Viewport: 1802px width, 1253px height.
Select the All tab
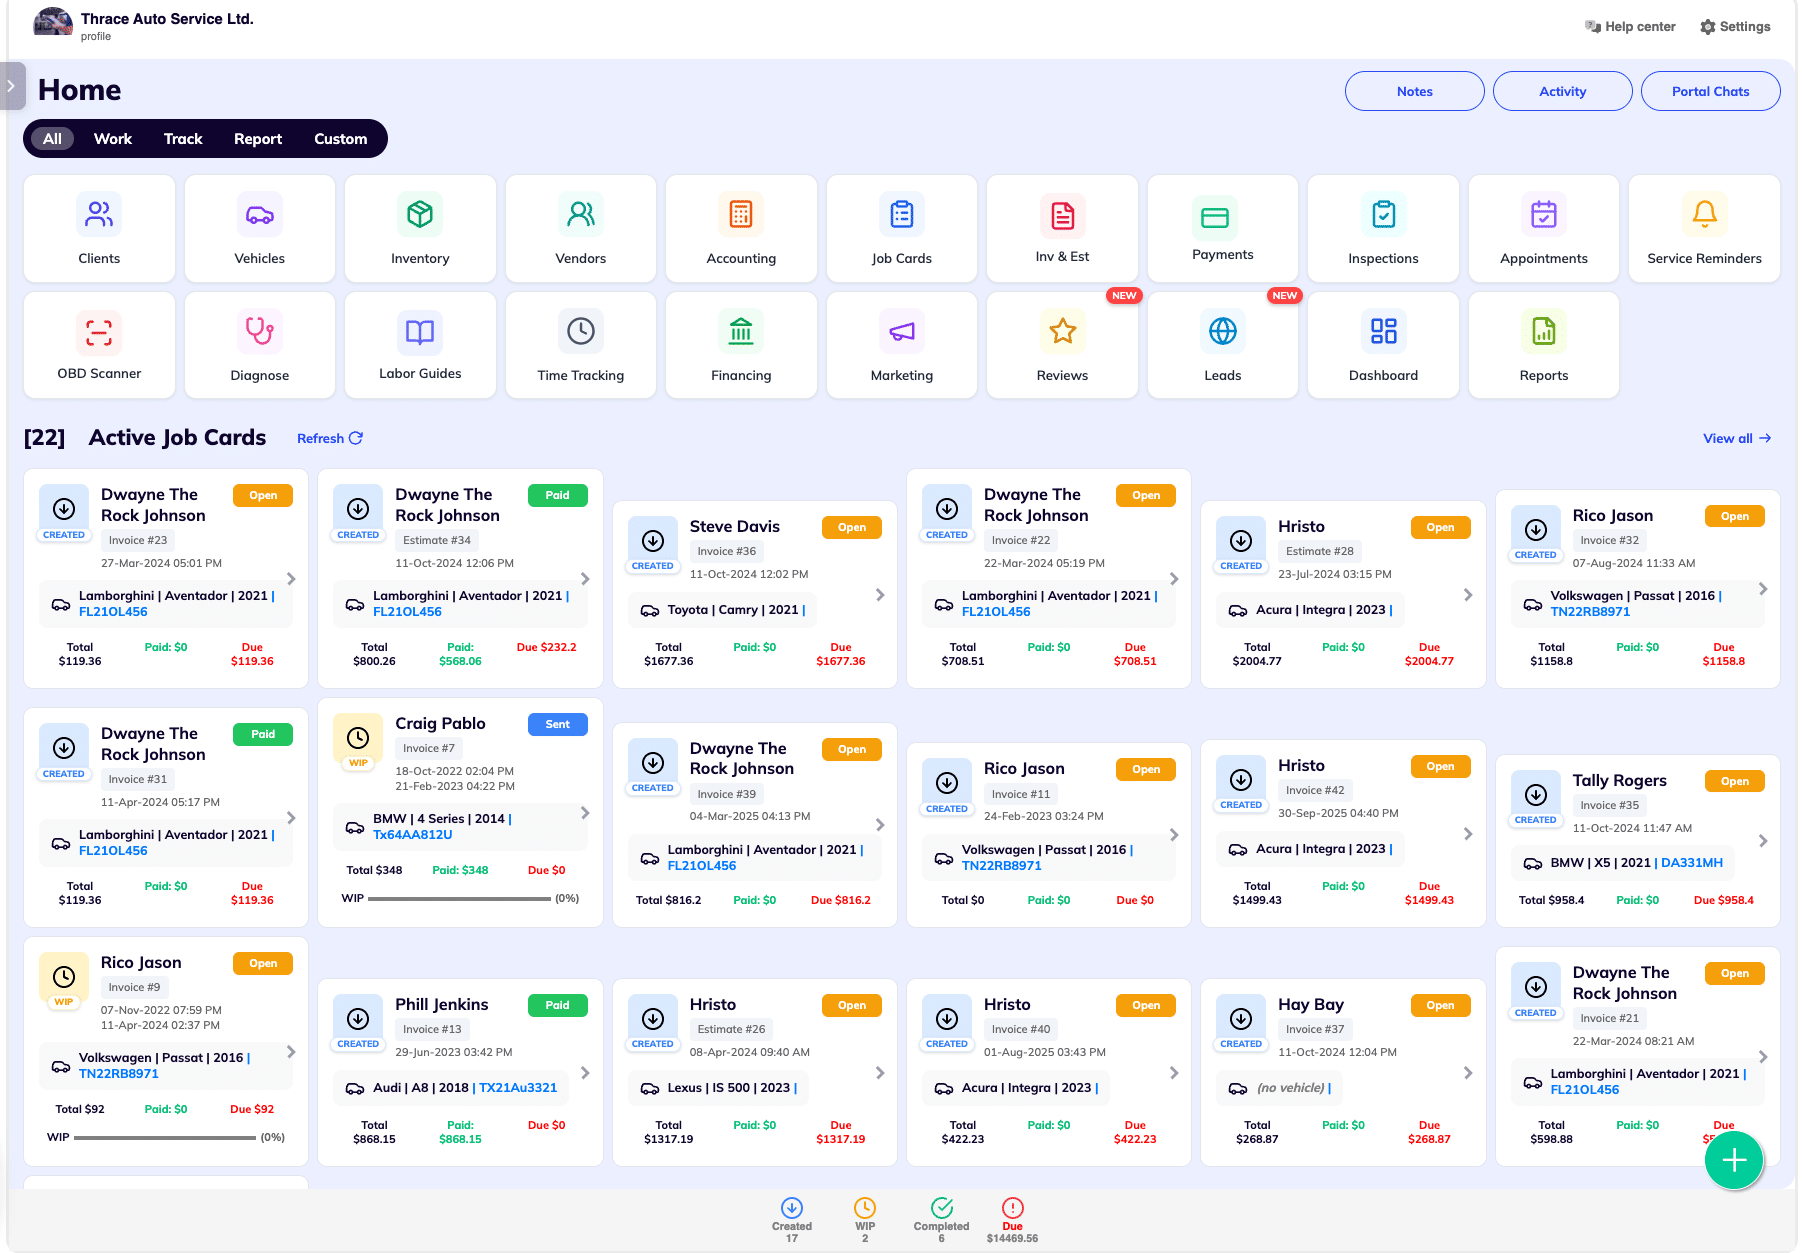pos(52,139)
